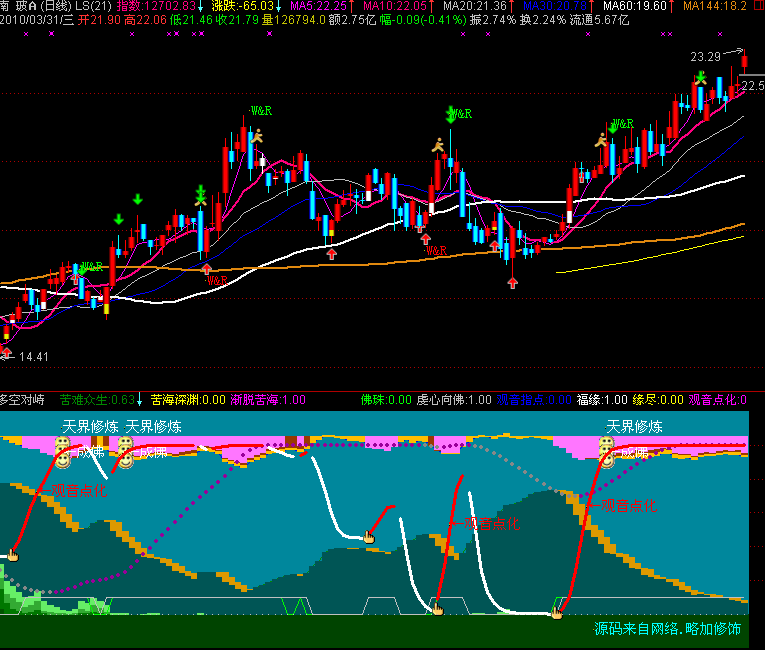Click the fourth hand pointer from left in indicator
This screenshot has height=650, width=765.
[557, 613]
